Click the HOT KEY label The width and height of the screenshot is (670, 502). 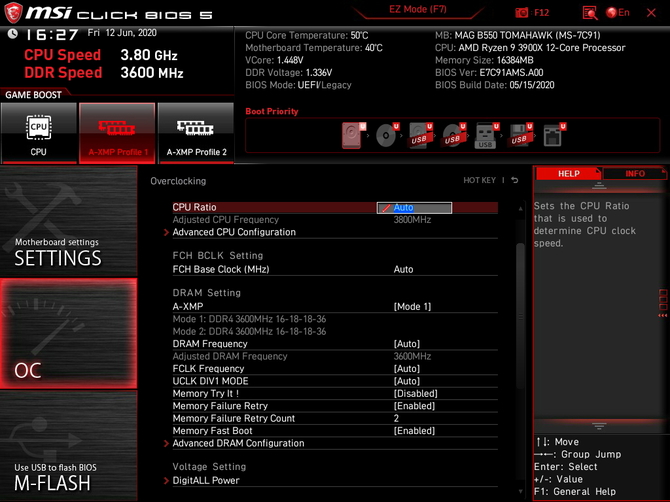(479, 180)
